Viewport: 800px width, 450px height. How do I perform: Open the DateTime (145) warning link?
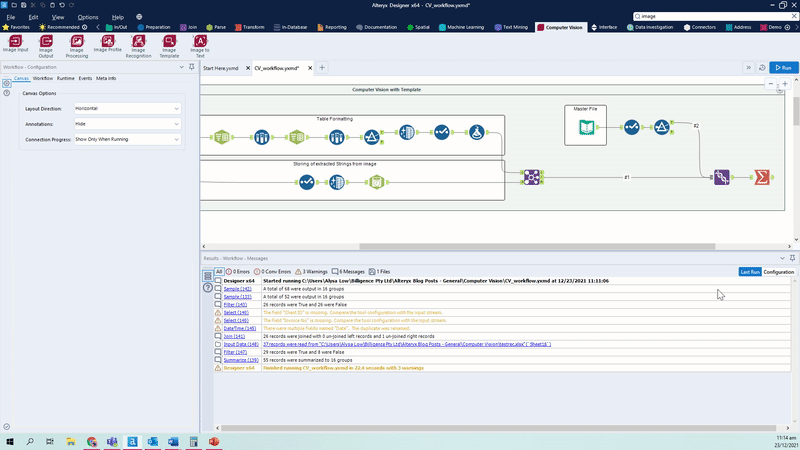[x=240, y=328]
